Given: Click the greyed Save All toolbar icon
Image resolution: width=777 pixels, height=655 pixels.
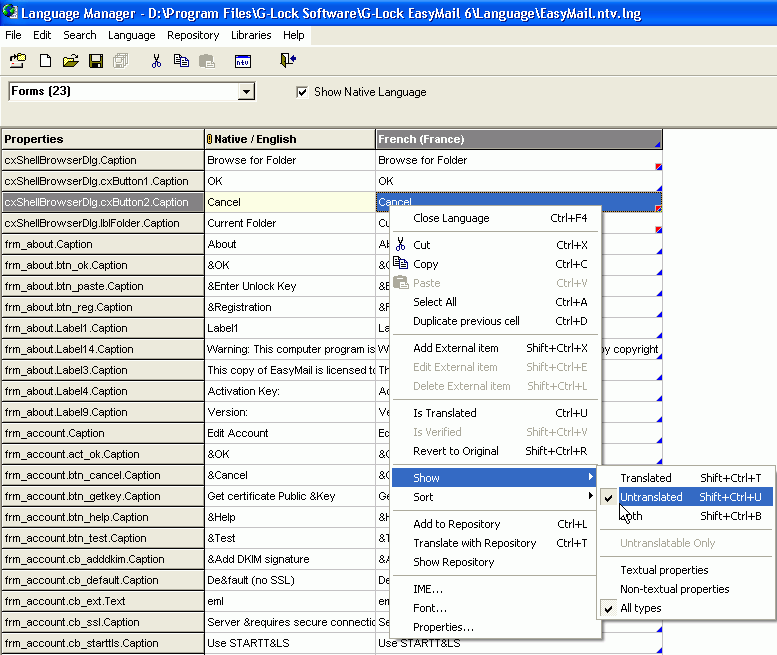Looking at the screenshot, I should coord(120,61).
